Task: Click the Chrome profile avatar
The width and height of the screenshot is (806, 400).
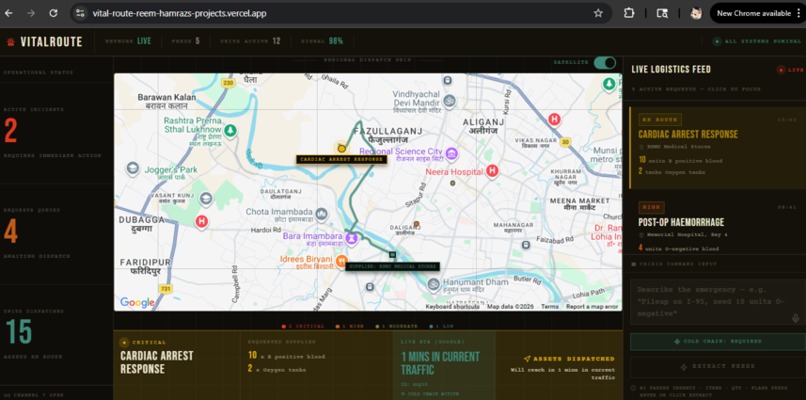Action: (696, 13)
